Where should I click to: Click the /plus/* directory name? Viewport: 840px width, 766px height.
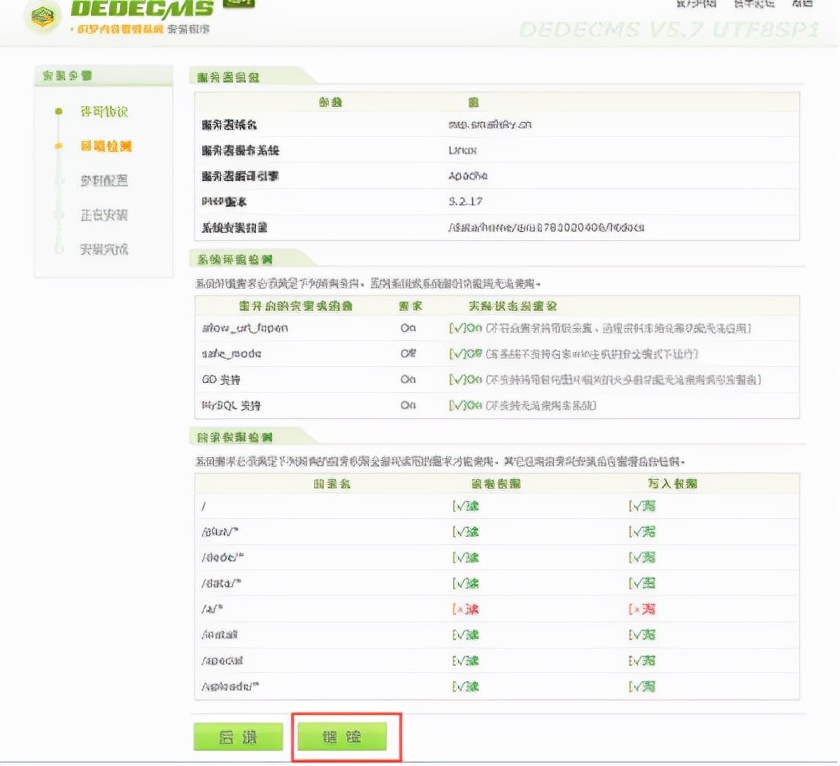coord(220,532)
